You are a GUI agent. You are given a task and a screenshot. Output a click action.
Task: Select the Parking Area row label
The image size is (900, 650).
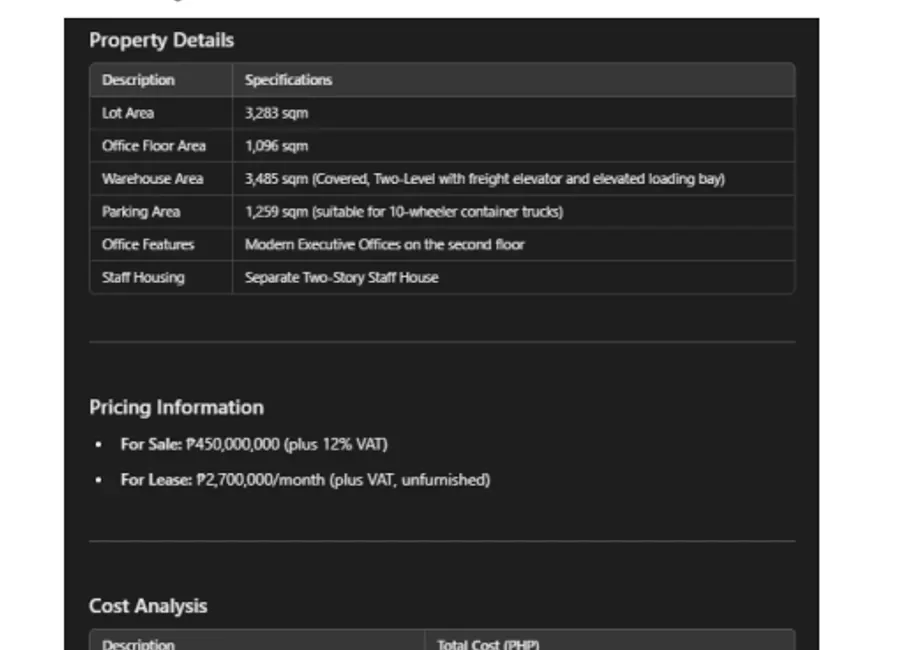pos(141,212)
